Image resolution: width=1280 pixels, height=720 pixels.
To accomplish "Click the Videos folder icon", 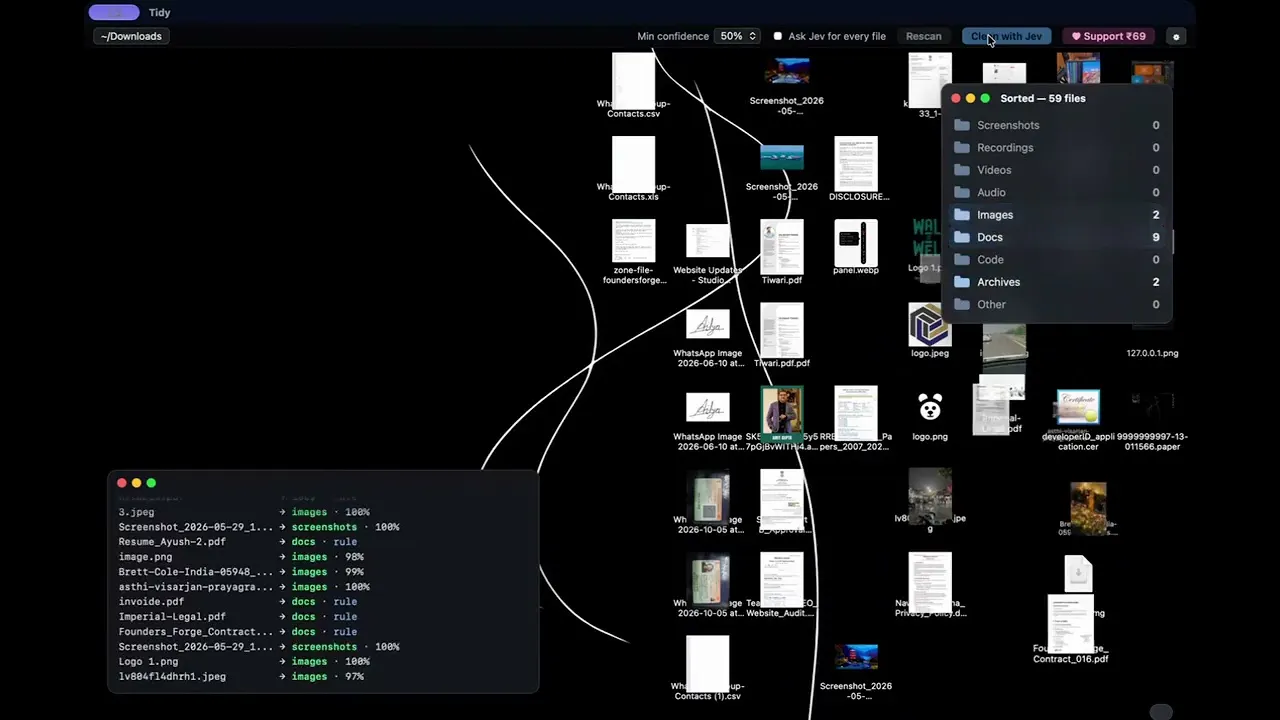I will 962,170.
